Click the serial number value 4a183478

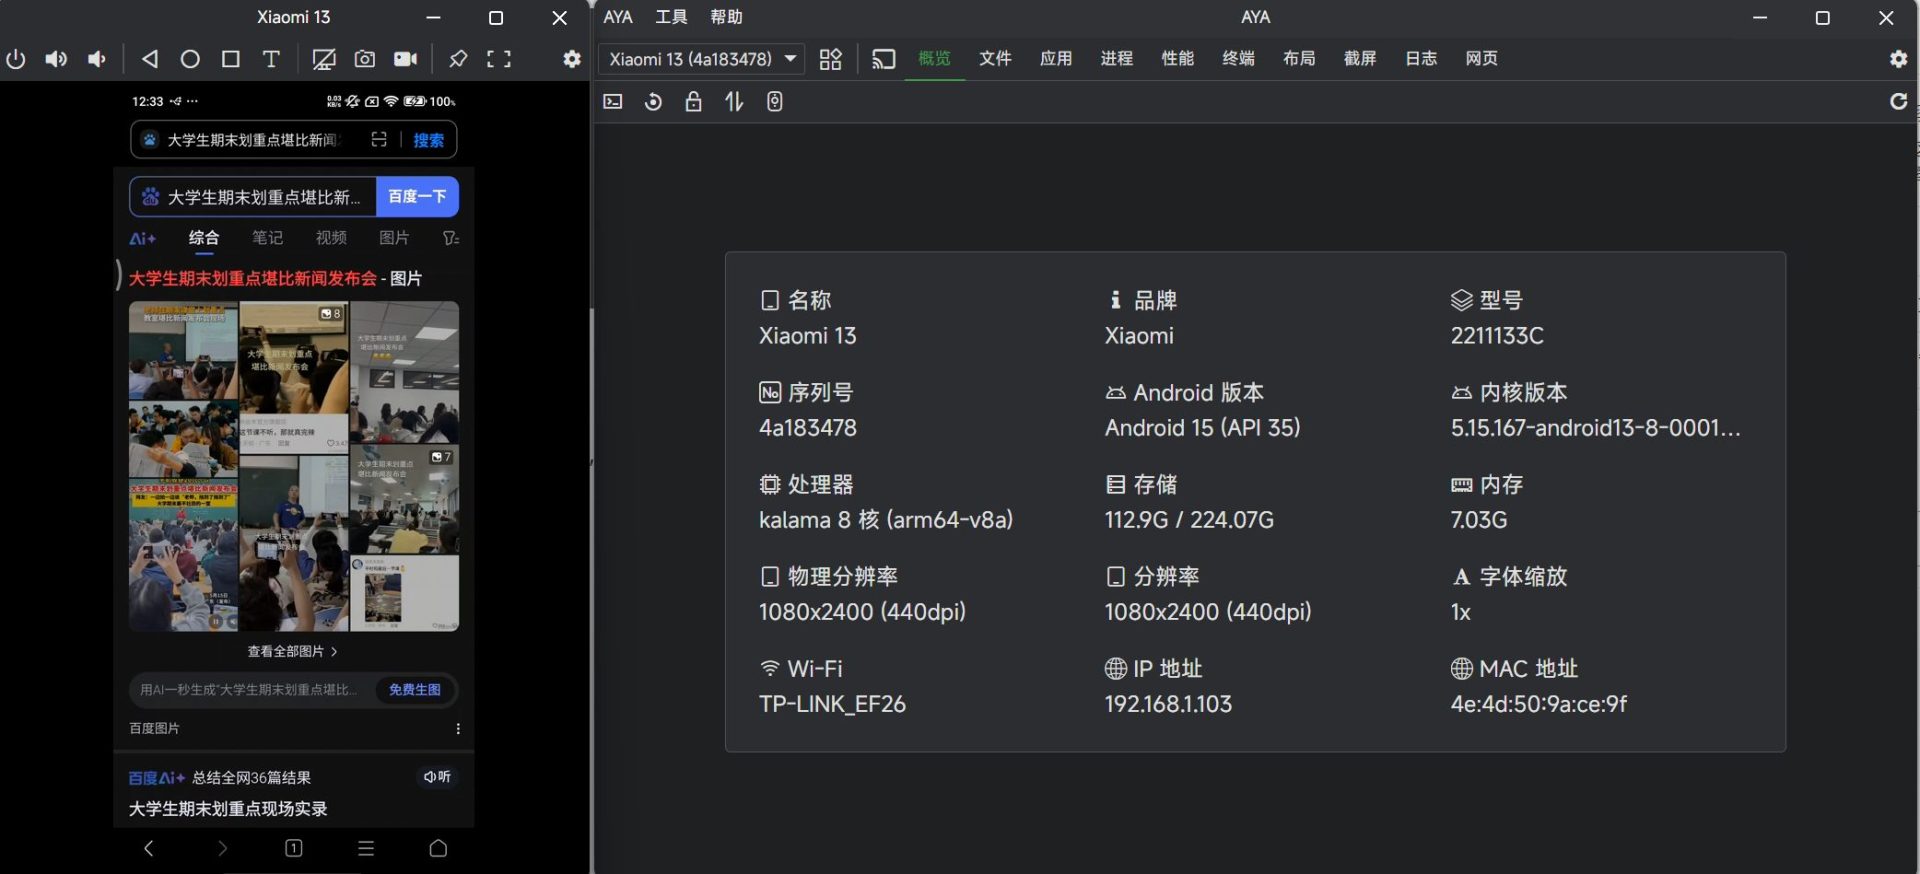pos(808,428)
